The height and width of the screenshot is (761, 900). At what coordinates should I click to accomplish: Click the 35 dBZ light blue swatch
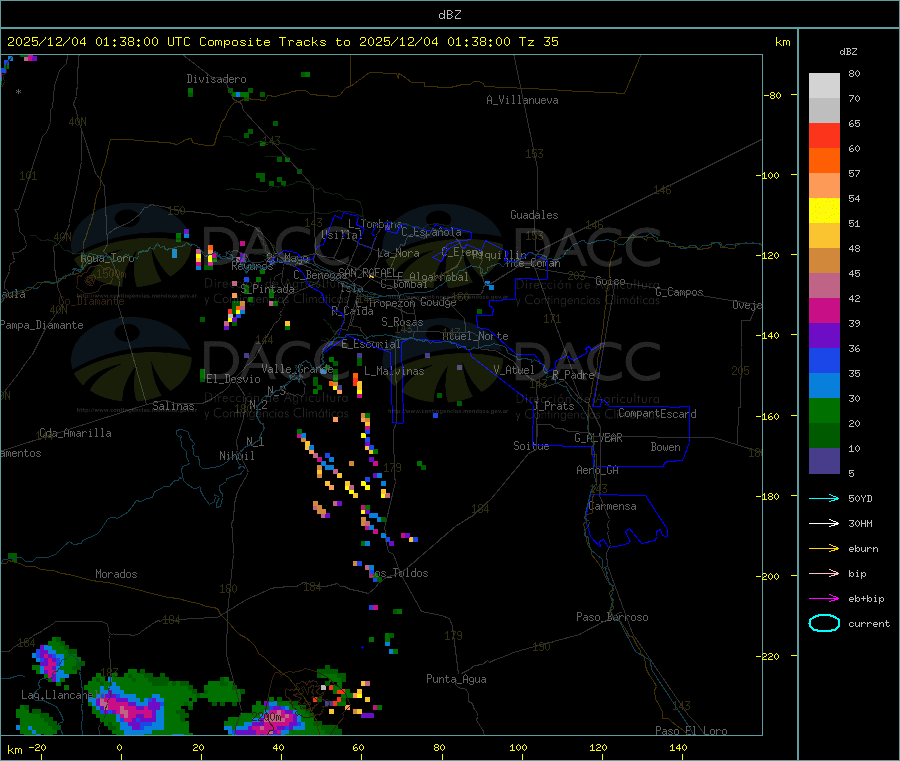824,386
